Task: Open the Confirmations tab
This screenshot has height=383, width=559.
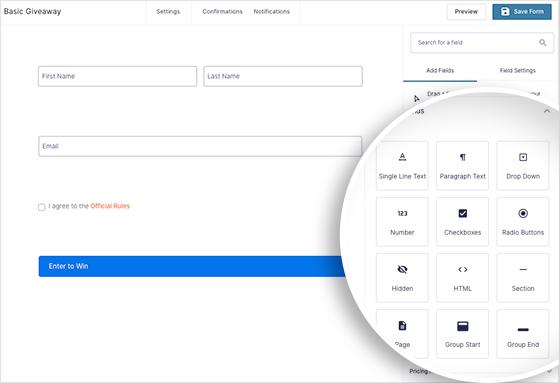Action: point(222,11)
